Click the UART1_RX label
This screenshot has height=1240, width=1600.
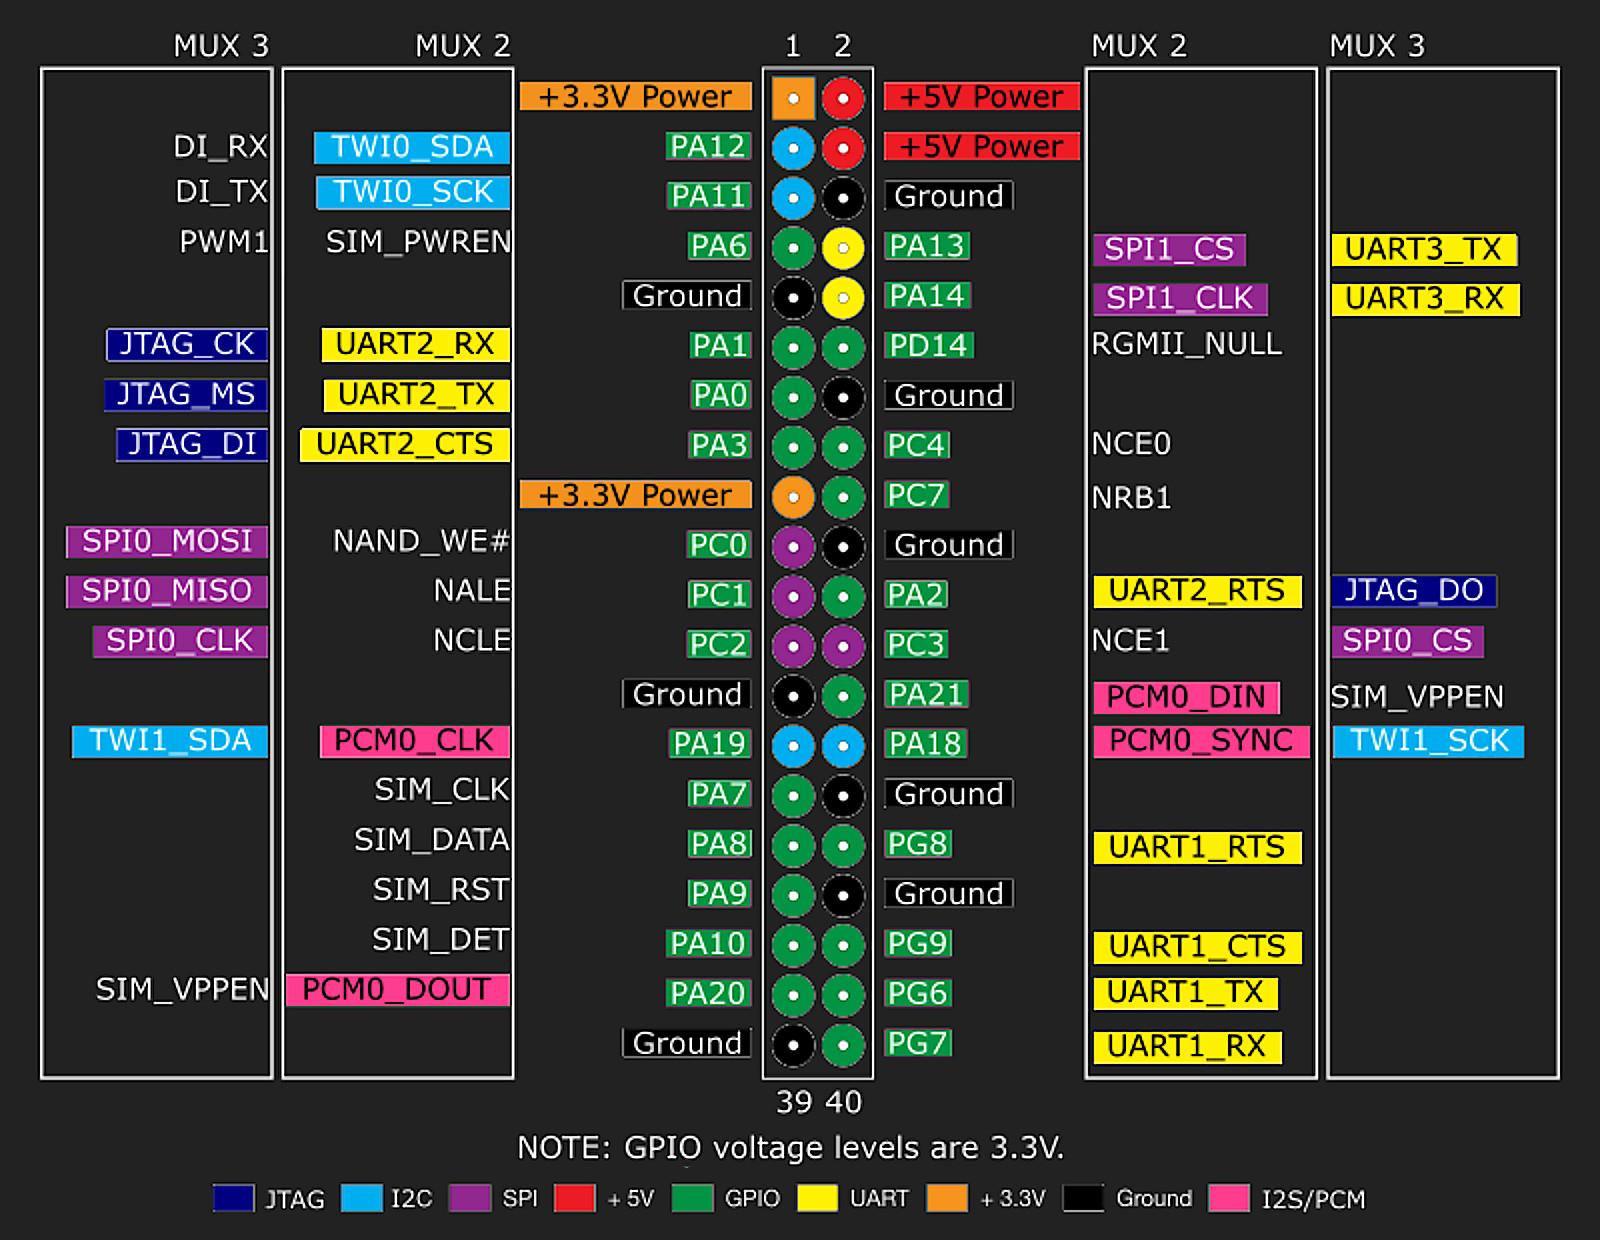1188,1047
